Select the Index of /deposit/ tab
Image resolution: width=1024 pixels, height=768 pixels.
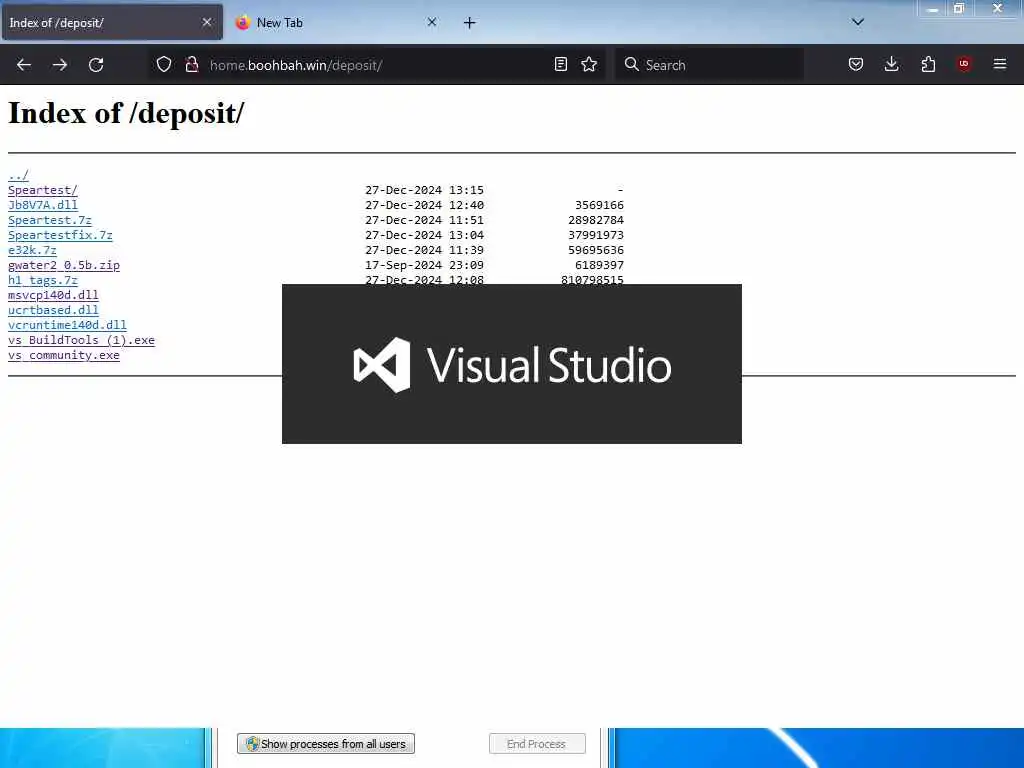(x=112, y=23)
